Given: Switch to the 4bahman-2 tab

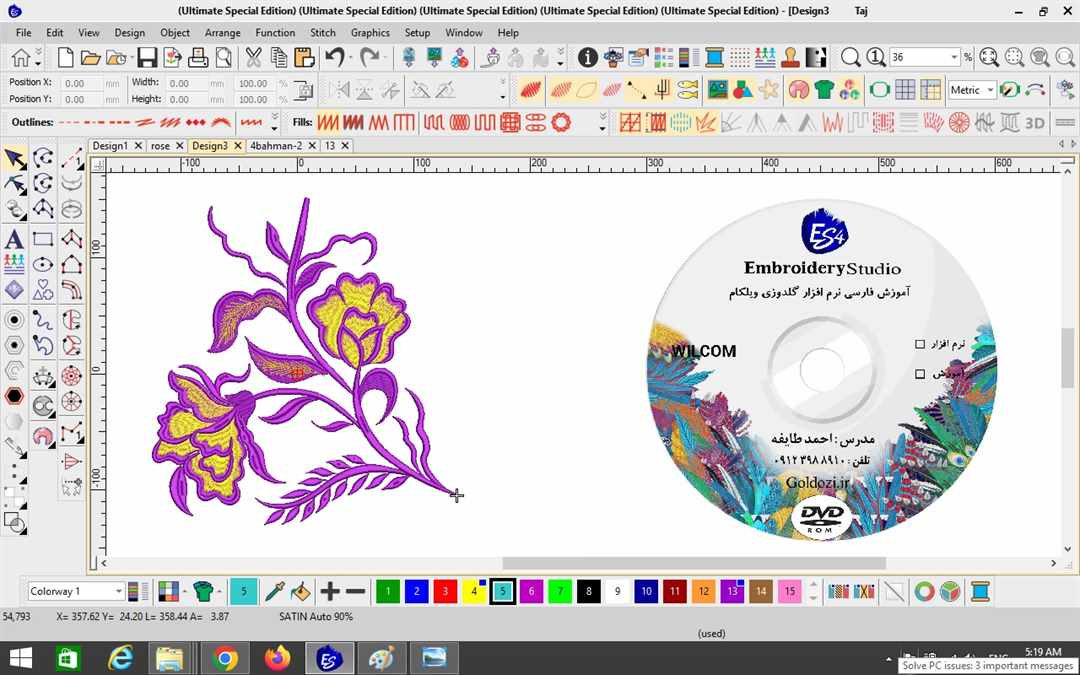Looking at the screenshot, I should click(276, 145).
